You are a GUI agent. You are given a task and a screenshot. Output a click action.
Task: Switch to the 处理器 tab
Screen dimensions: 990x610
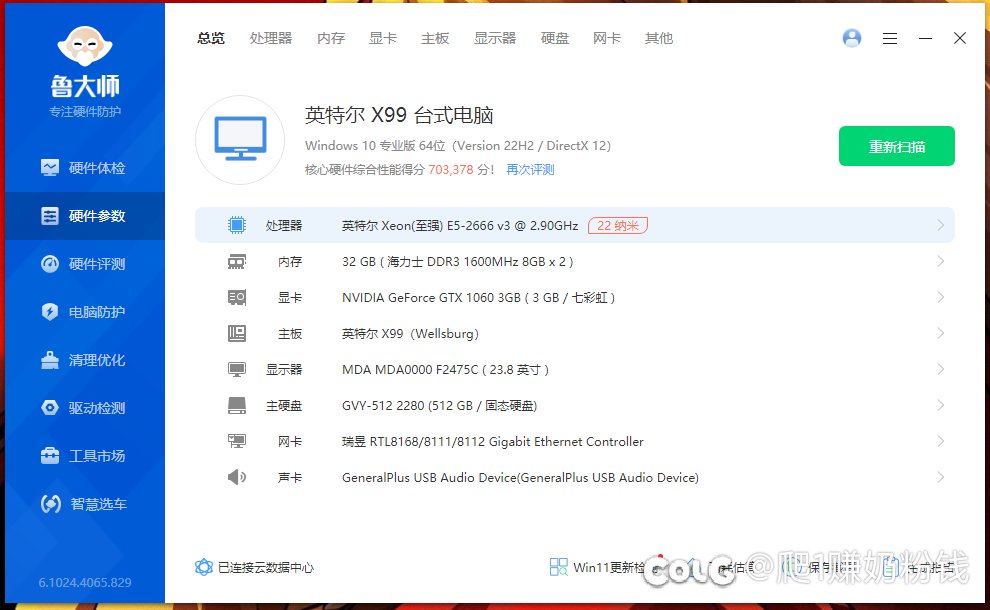click(271, 39)
